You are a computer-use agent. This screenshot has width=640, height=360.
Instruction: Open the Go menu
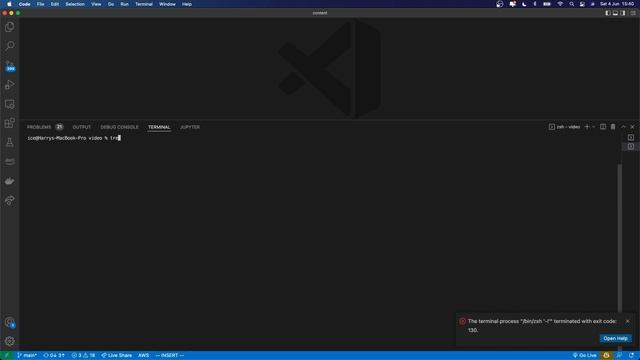[x=111, y=4]
